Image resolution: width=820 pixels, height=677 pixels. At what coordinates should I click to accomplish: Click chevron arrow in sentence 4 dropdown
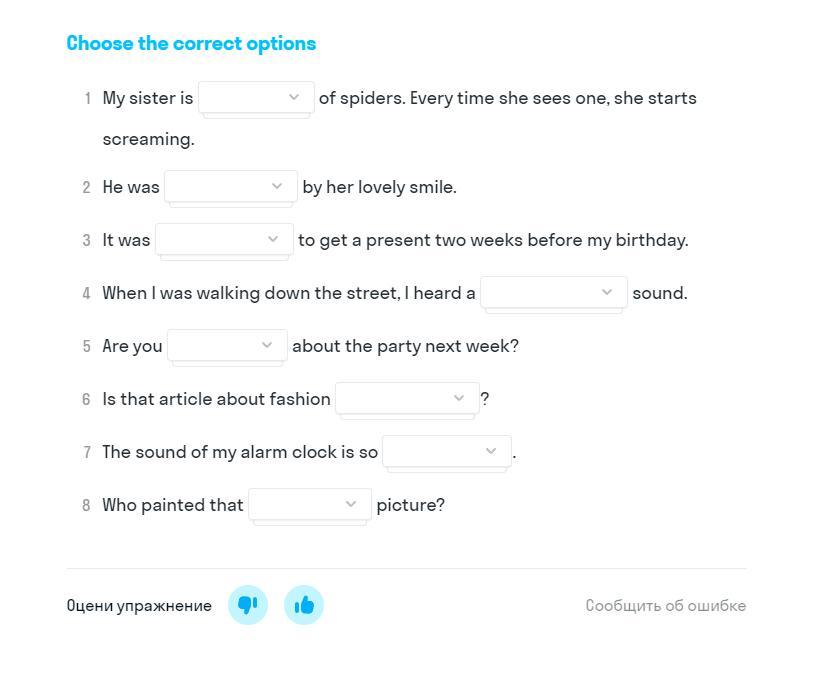pos(607,292)
